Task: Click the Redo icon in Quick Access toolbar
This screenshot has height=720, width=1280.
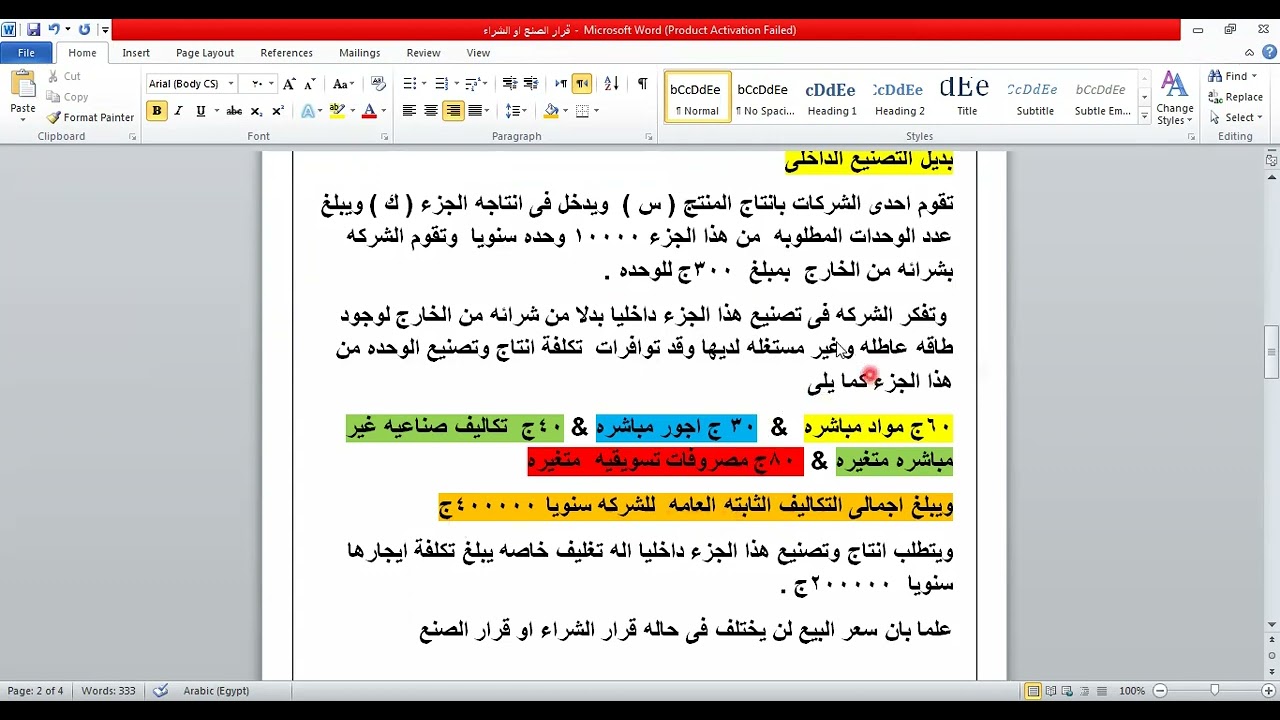Action: coord(84,30)
